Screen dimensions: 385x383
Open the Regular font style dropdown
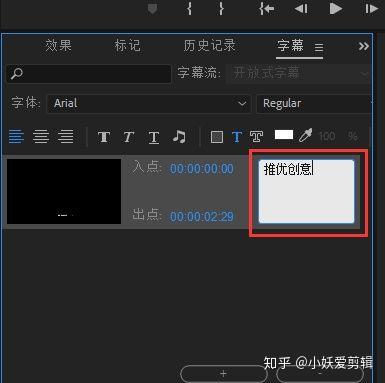314,103
